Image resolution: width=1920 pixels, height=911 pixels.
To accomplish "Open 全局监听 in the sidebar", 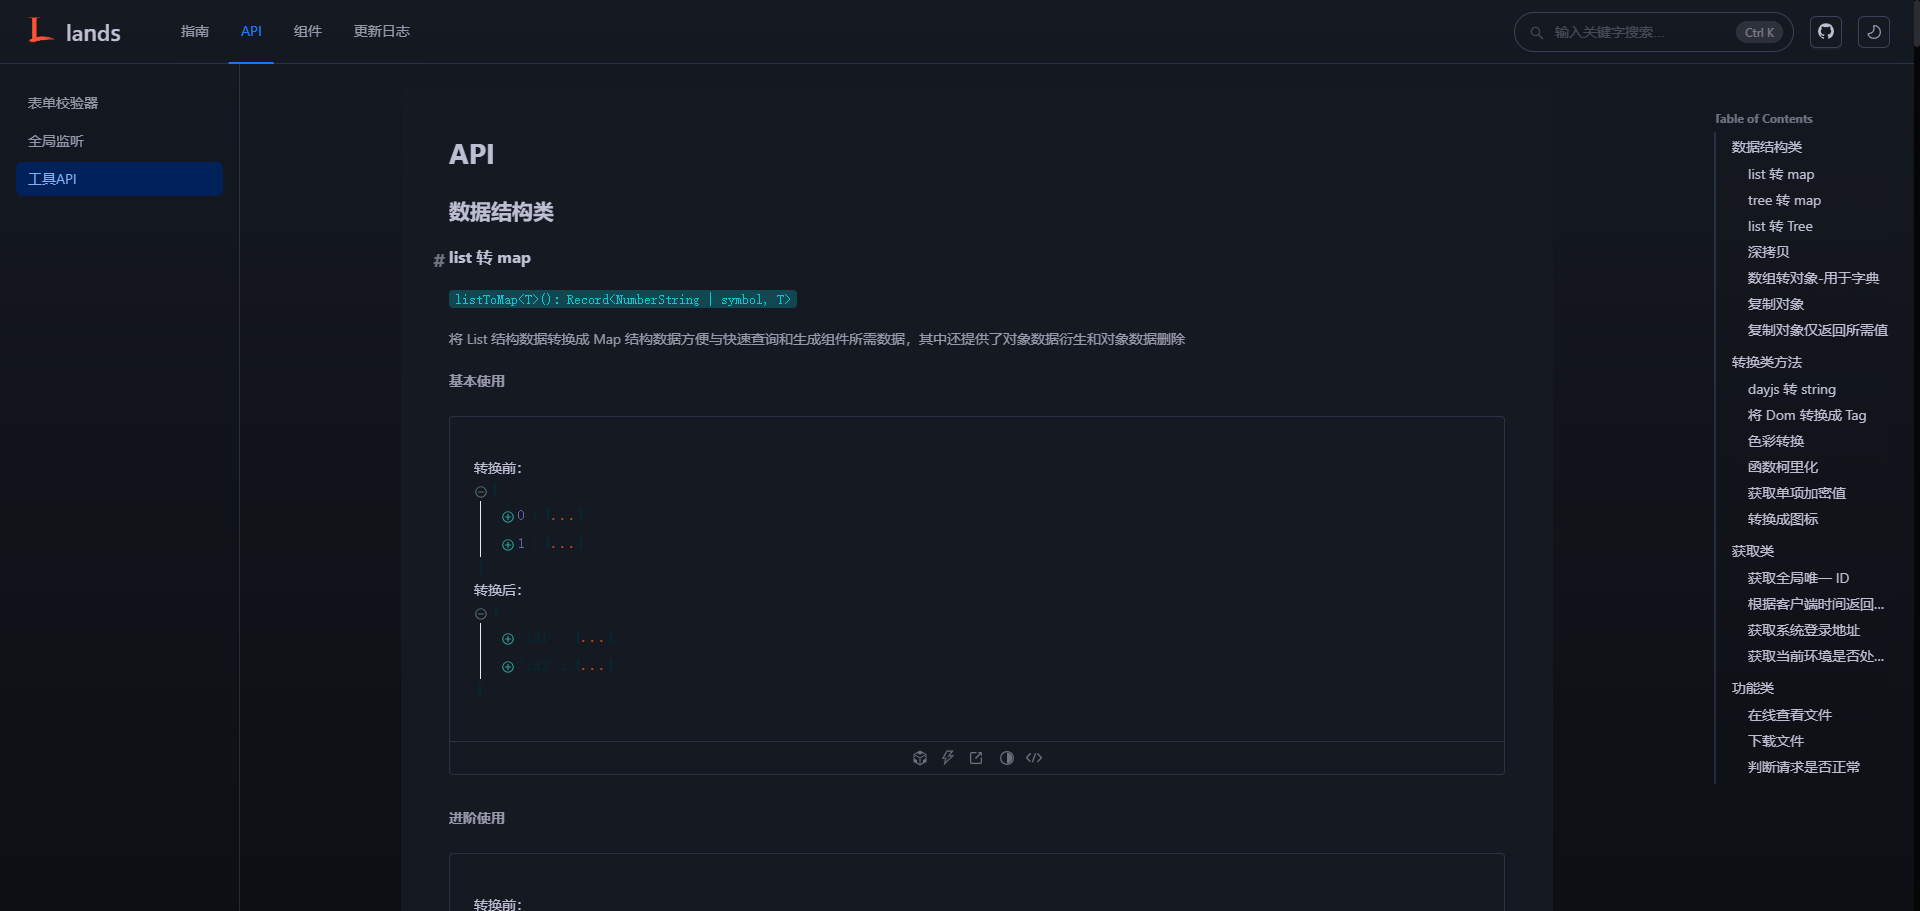I will tap(119, 141).
